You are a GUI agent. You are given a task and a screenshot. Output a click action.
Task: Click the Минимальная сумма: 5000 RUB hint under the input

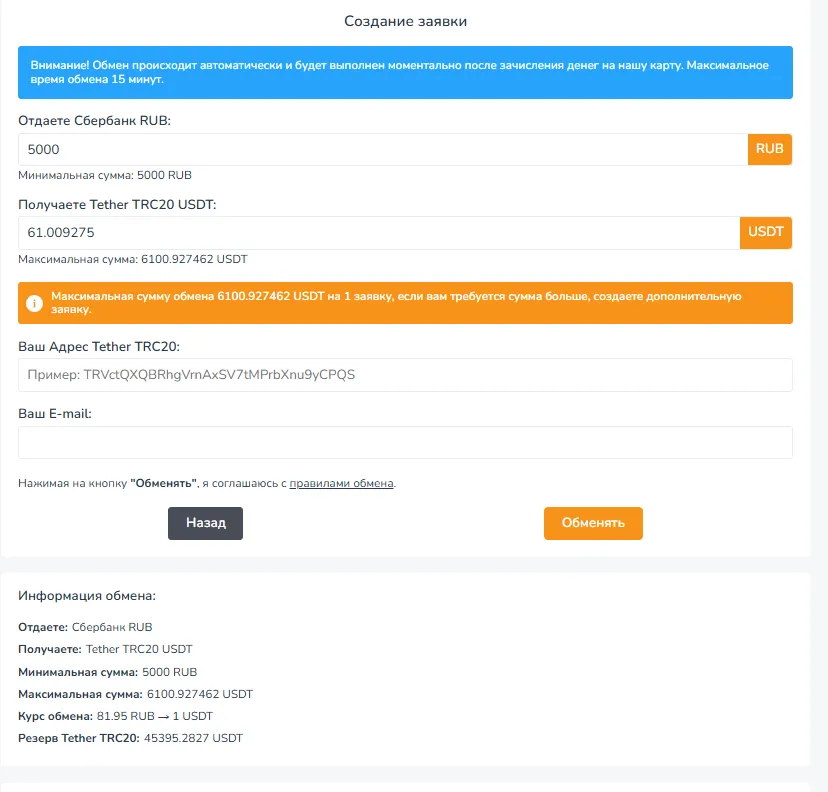point(105,175)
